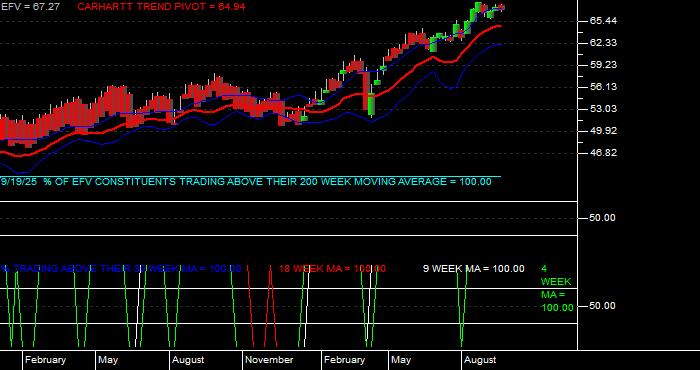This screenshot has height=370, width=700.
Task: Click the 46.82 price axis value
Action: (x=603, y=153)
